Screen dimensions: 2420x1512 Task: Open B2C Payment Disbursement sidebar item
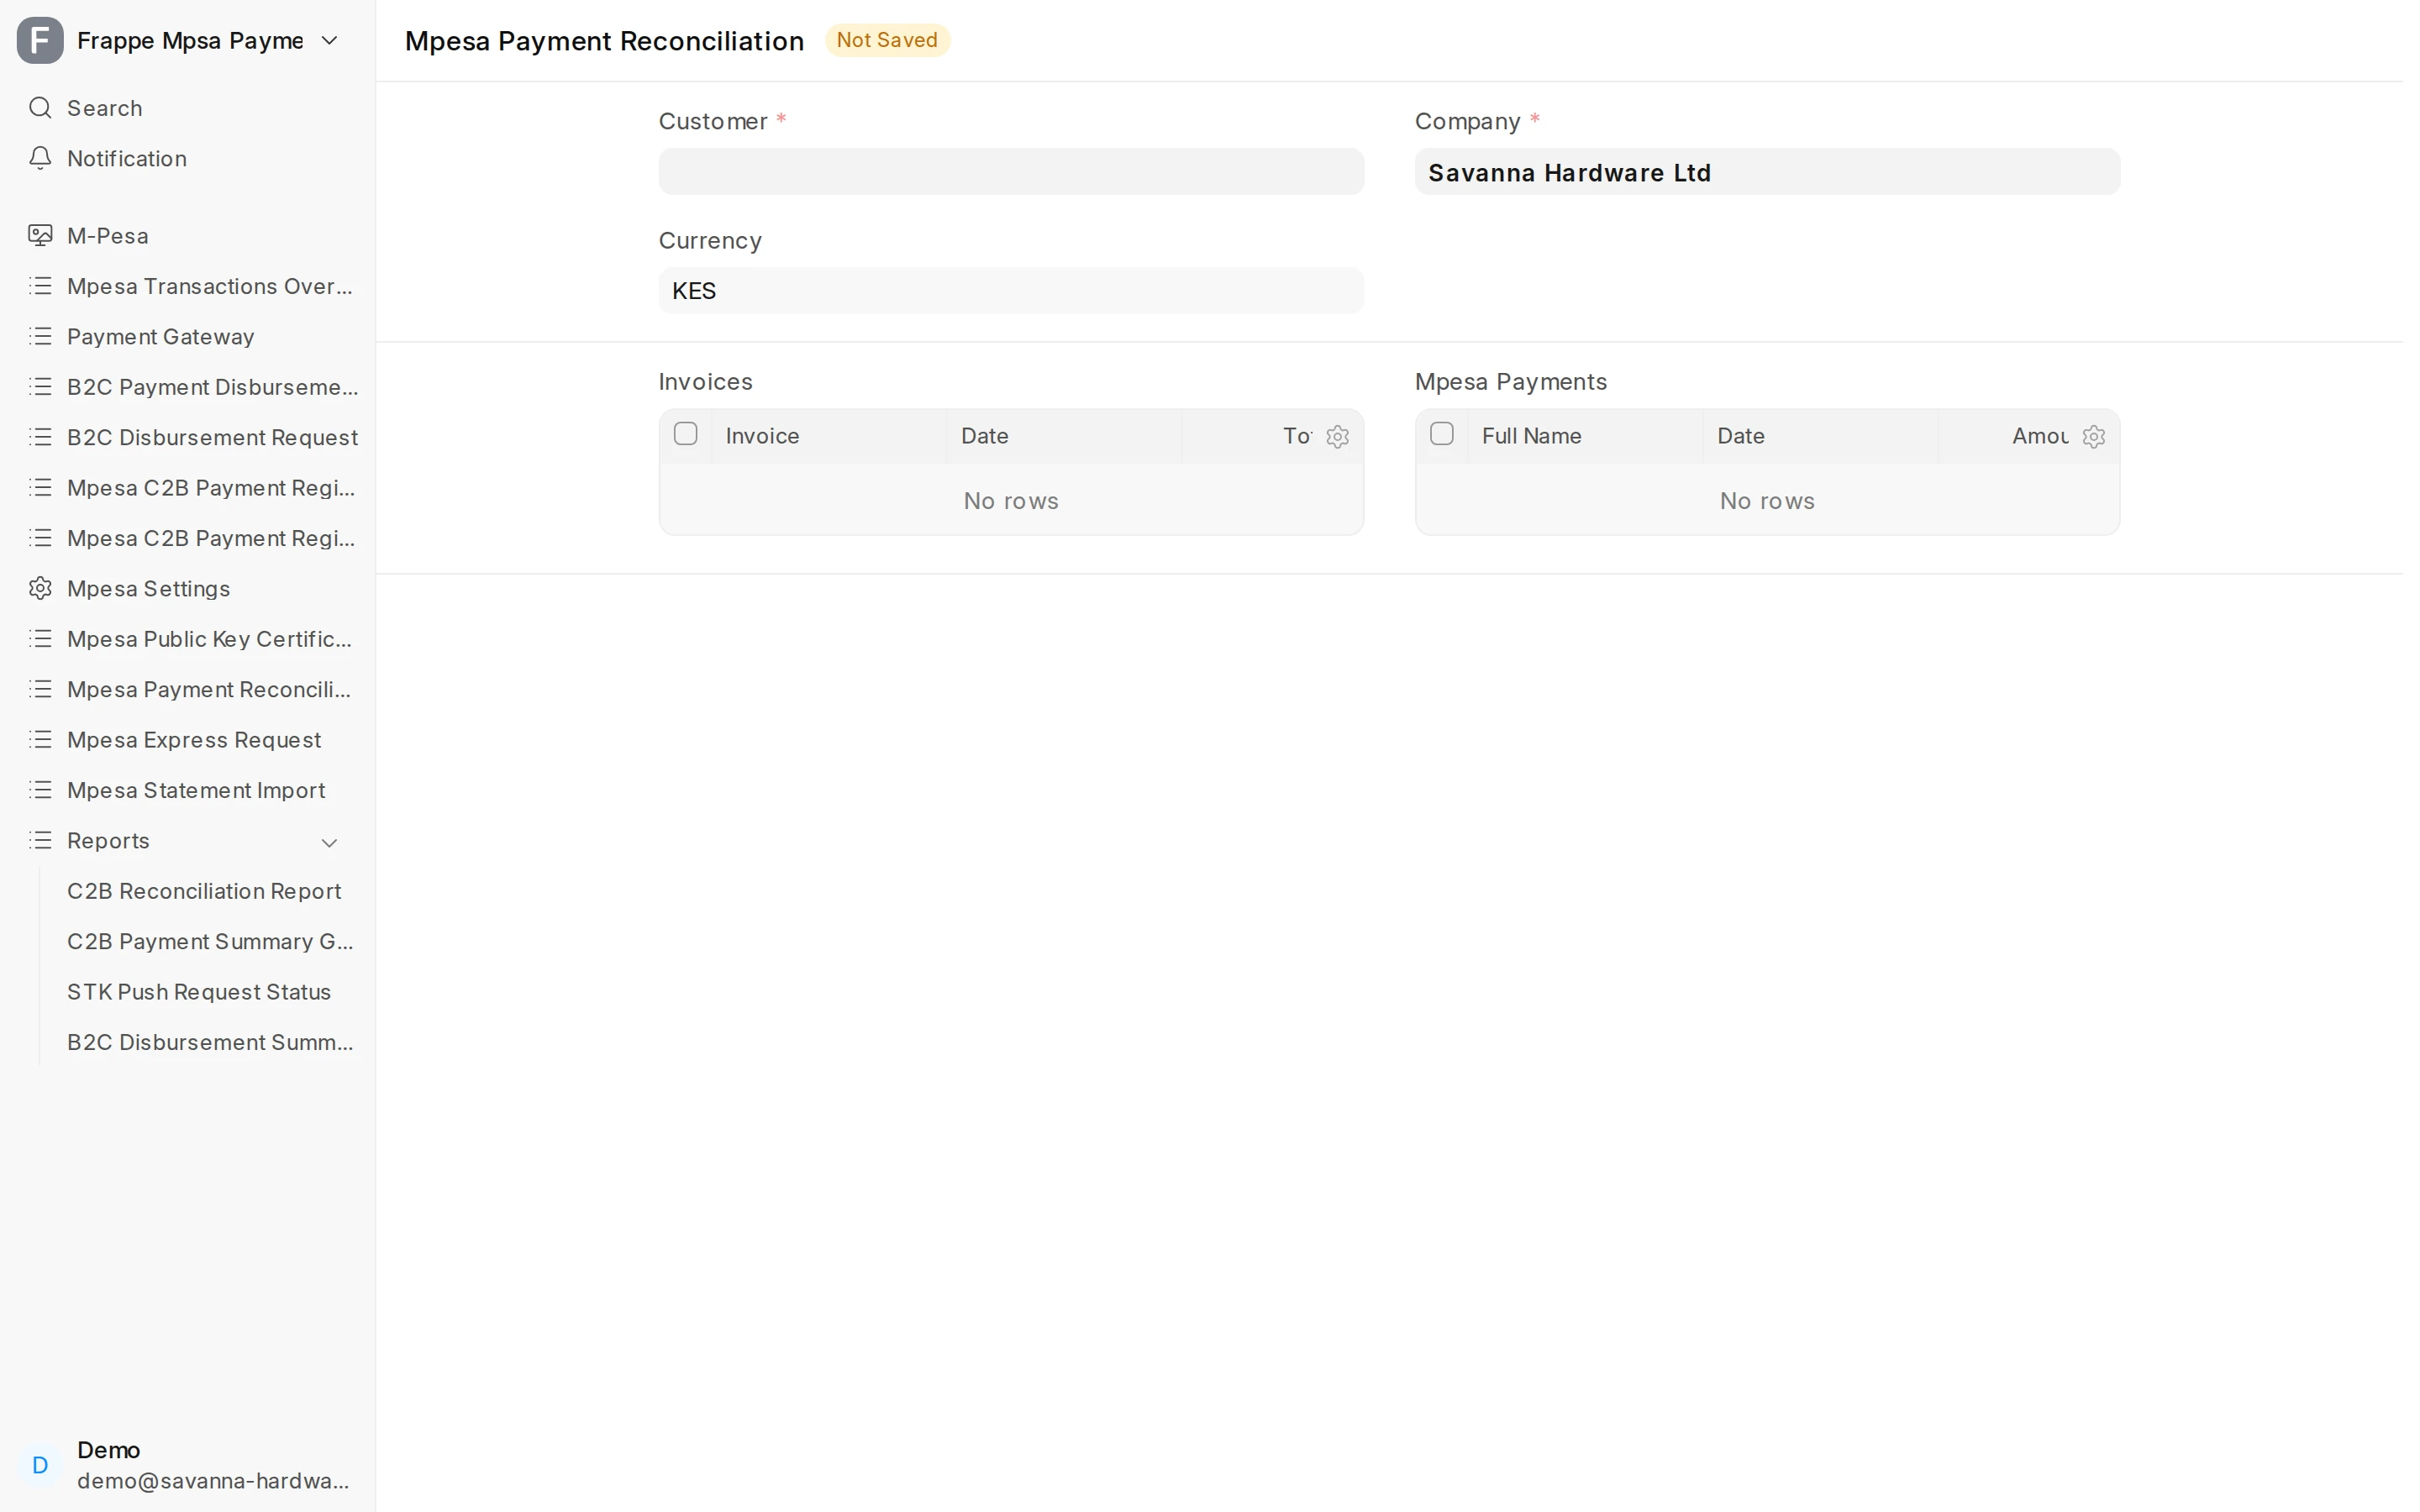187,387
